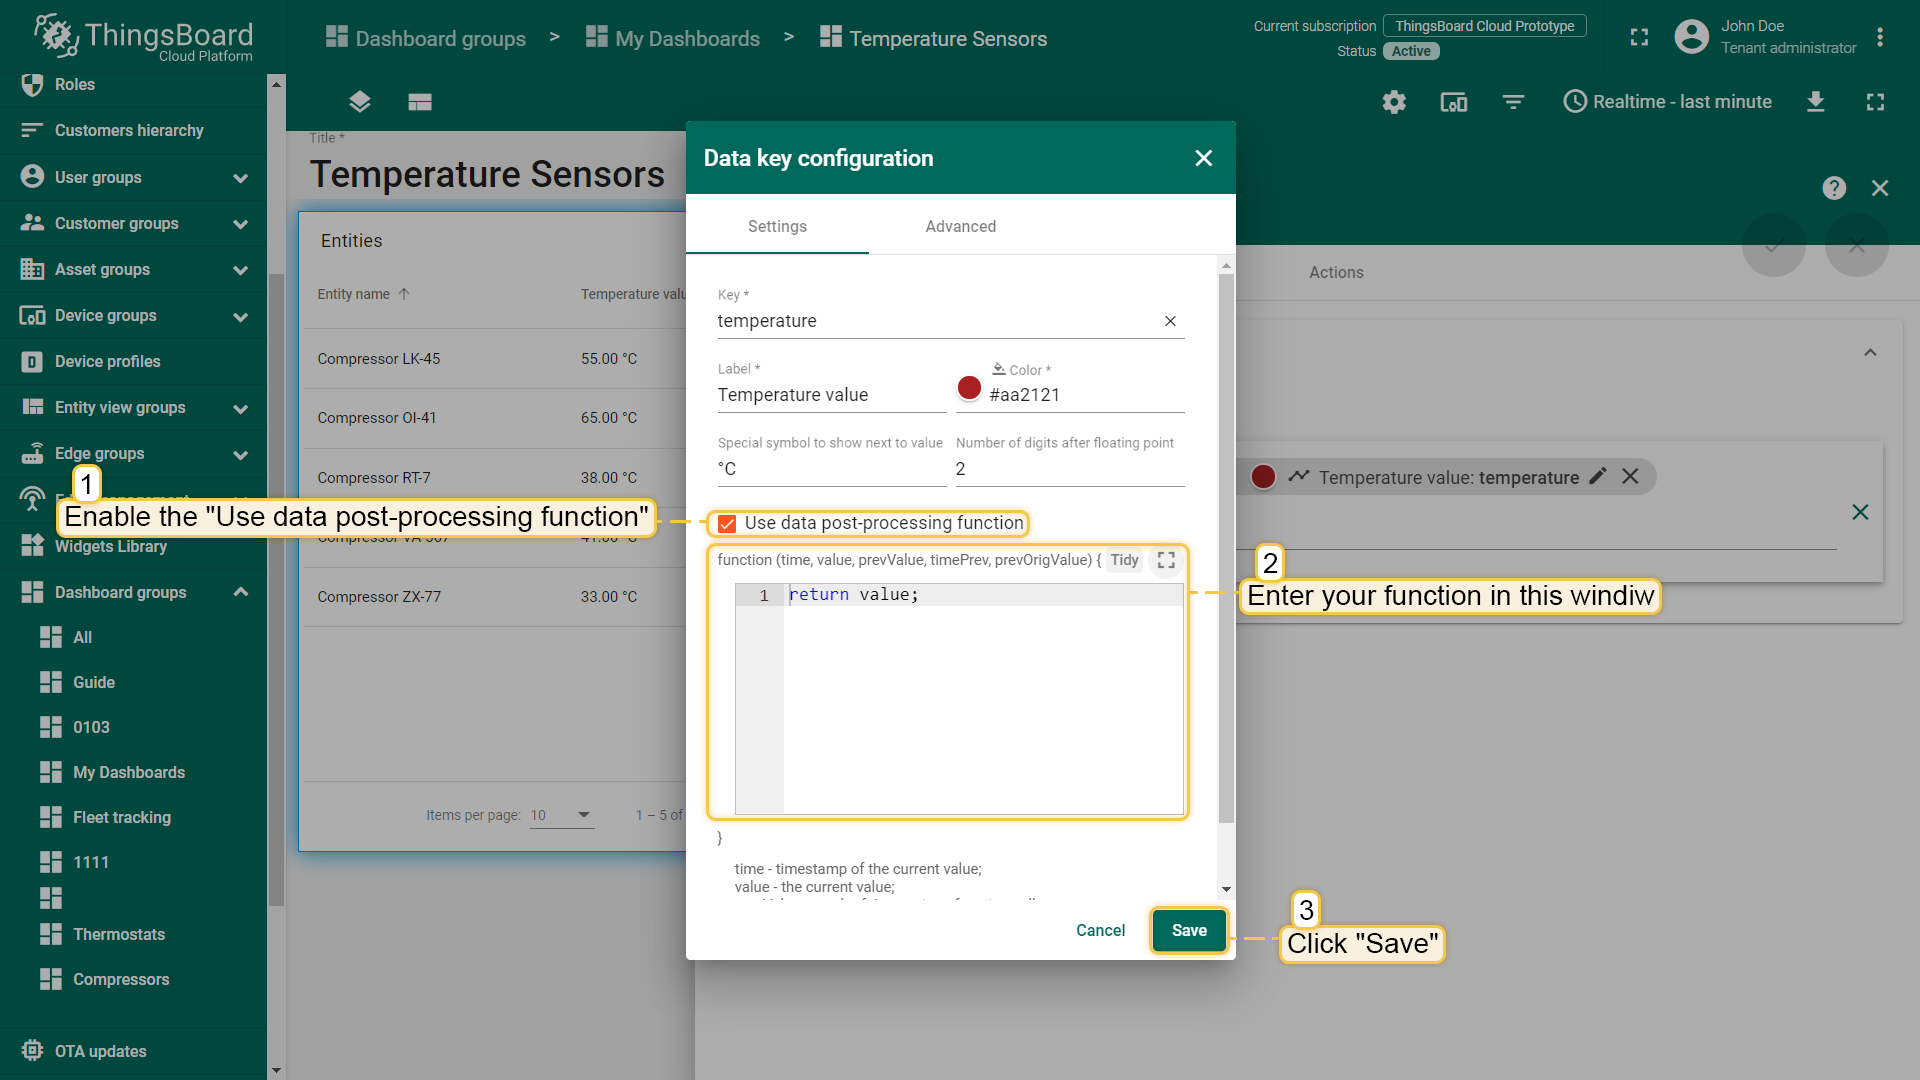Click the dialog vertical scrollbar
The image size is (1920, 1080).
1226,548
